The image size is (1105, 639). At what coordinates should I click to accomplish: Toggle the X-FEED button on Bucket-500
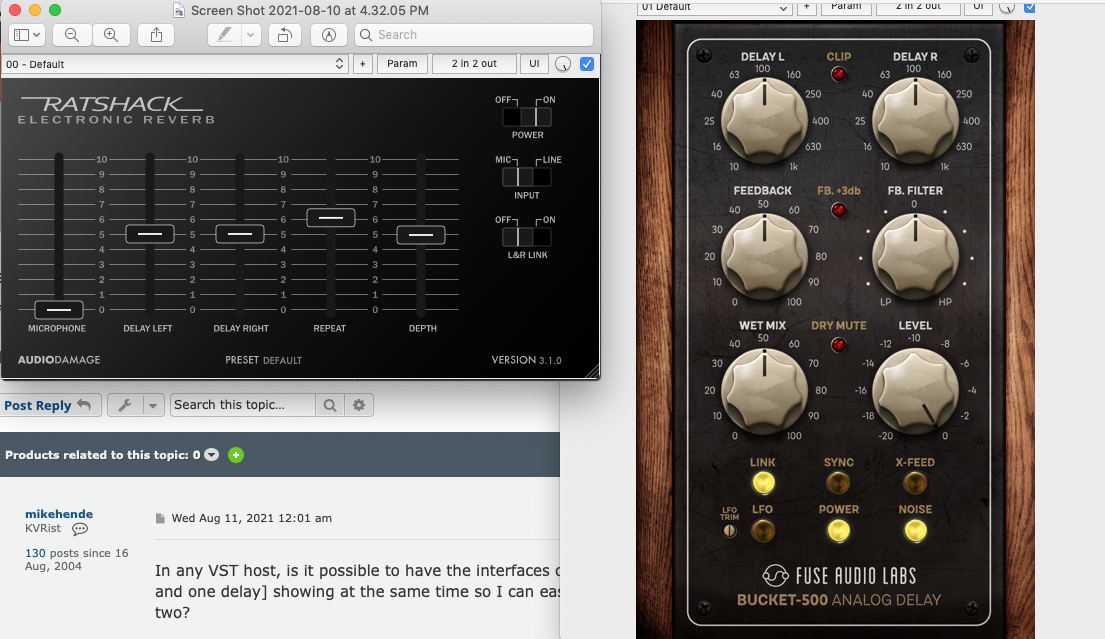click(x=915, y=483)
